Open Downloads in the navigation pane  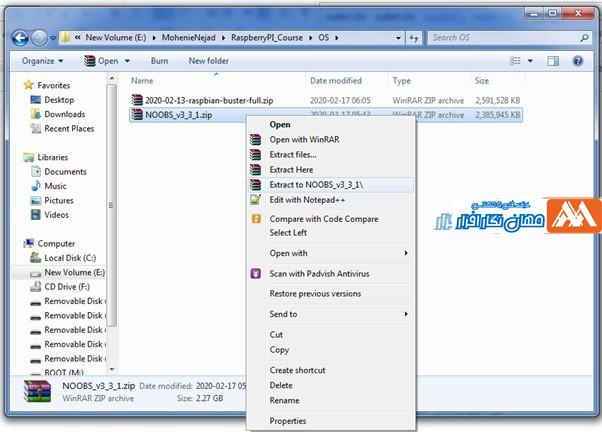point(64,114)
